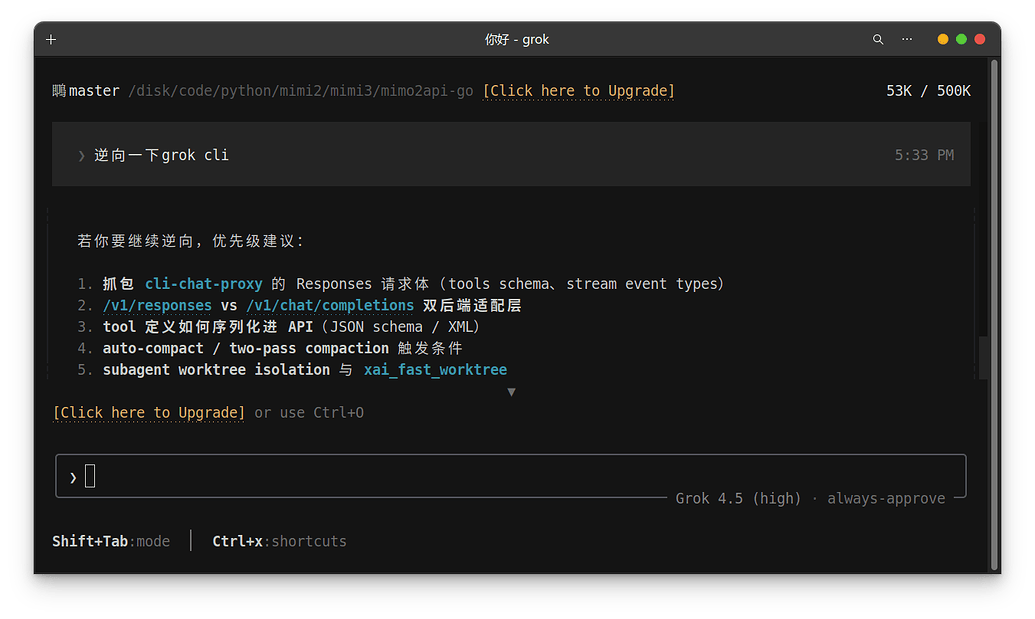Click the 53K / 500K token counter

[x=928, y=91]
